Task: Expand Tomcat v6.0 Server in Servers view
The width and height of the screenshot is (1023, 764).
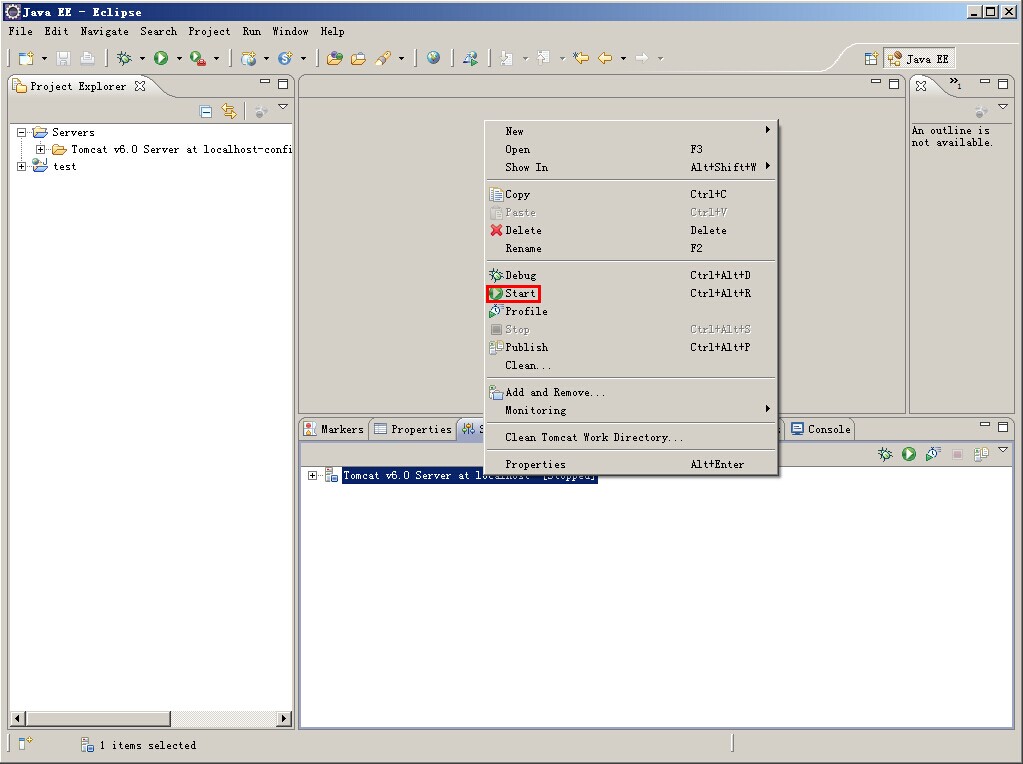Action: tap(313, 476)
